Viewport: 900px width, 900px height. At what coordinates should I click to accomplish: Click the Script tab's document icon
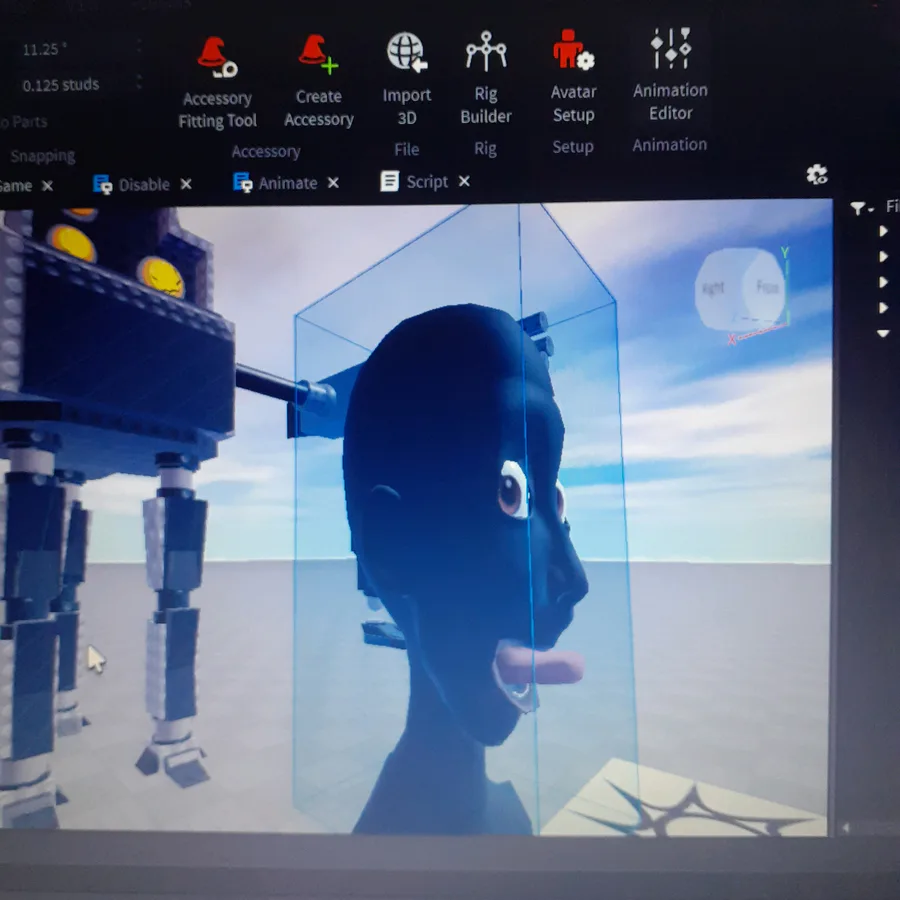[x=390, y=181]
